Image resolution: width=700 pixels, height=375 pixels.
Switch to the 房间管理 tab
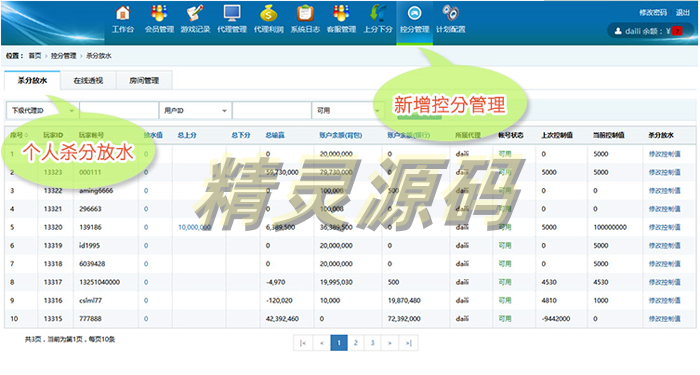coord(144,81)
